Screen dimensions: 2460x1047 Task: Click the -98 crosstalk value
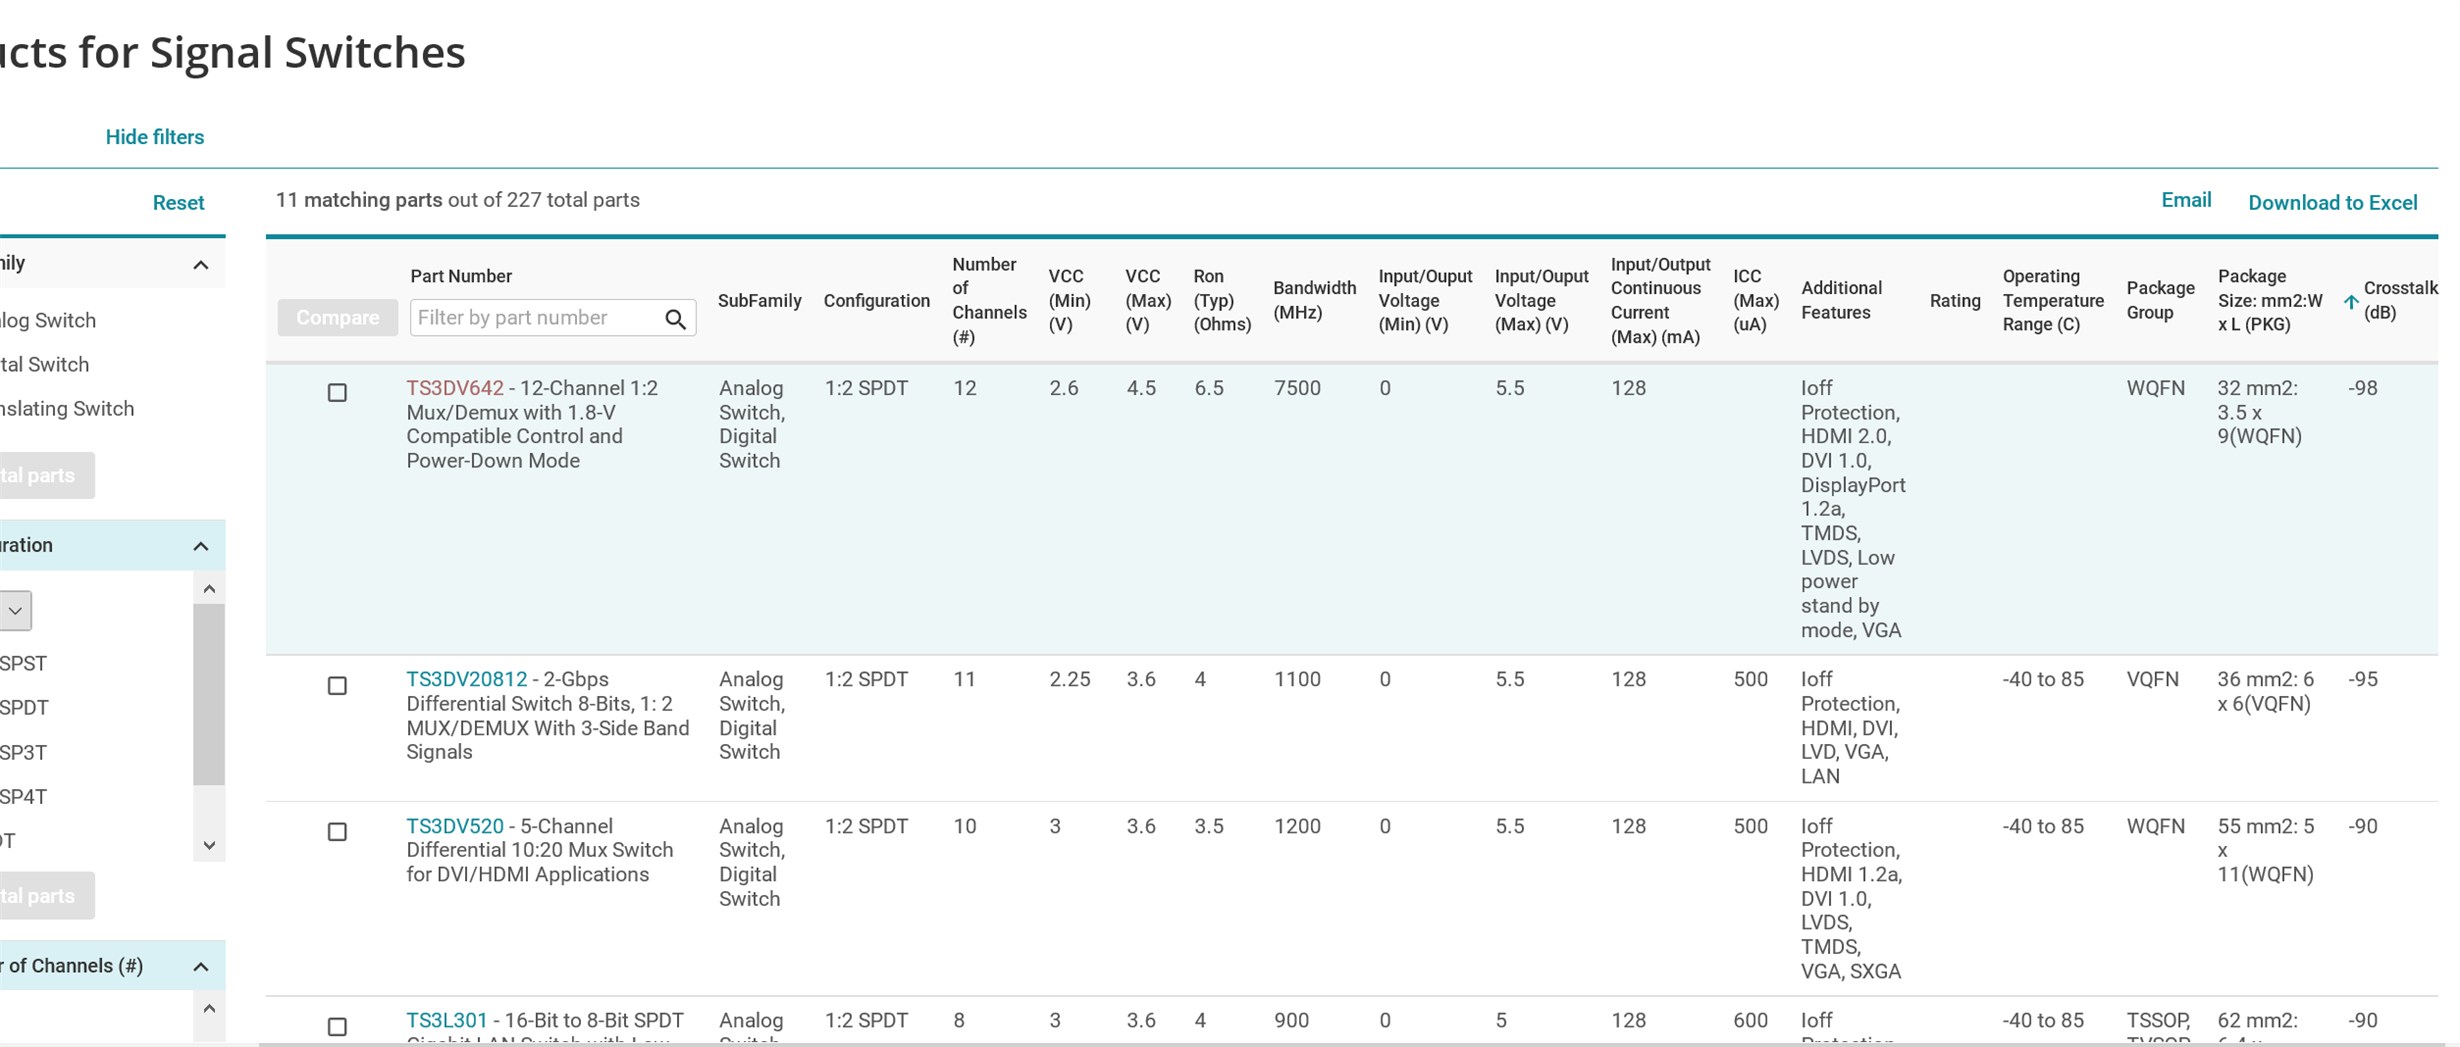[x=2363, y=388]
